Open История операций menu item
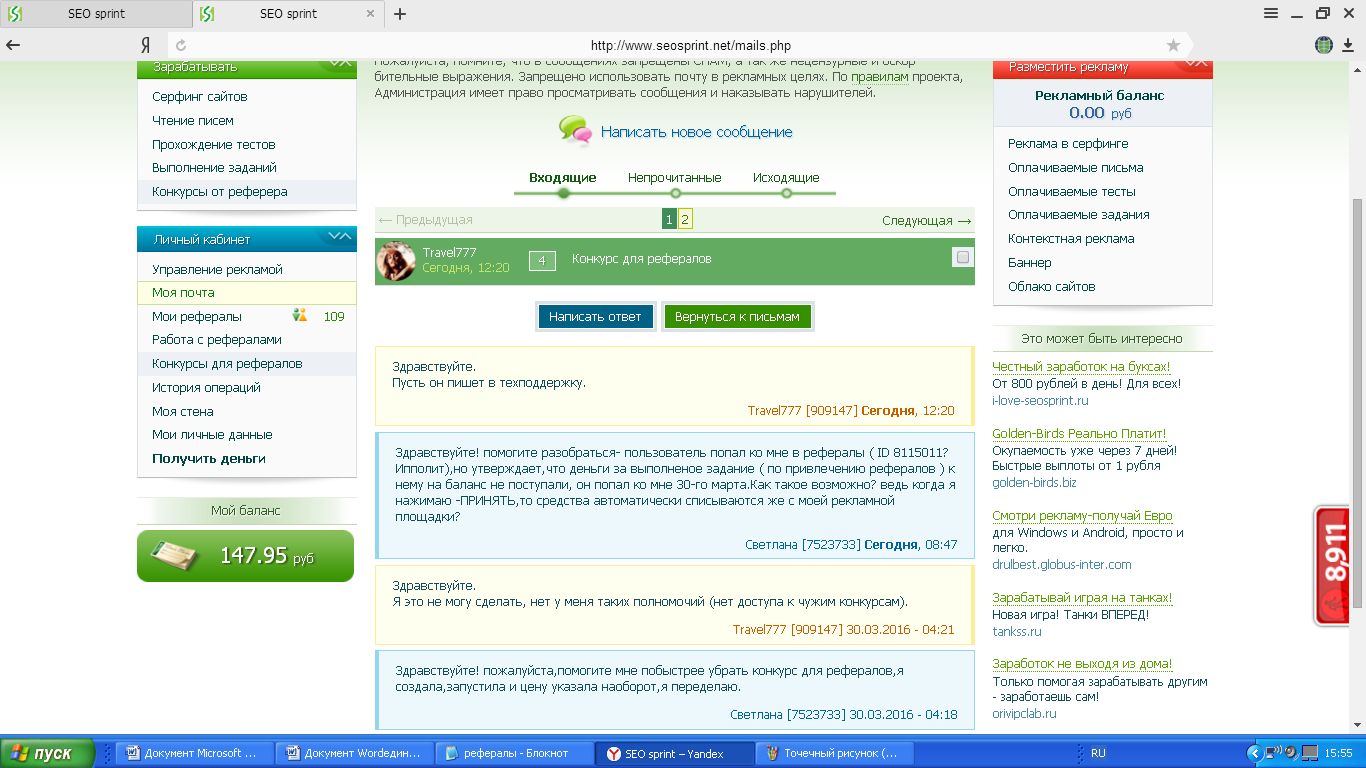Image resolution: width=1366 pixels, height=768 pixels. coord(206,388)
